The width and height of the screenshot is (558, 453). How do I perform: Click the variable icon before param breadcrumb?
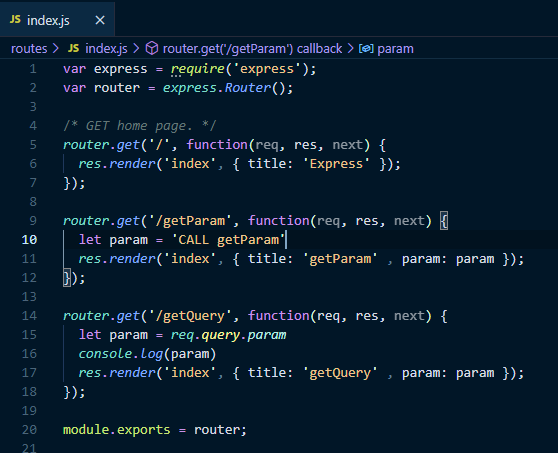pyautogui.click(x=366, y=48)
